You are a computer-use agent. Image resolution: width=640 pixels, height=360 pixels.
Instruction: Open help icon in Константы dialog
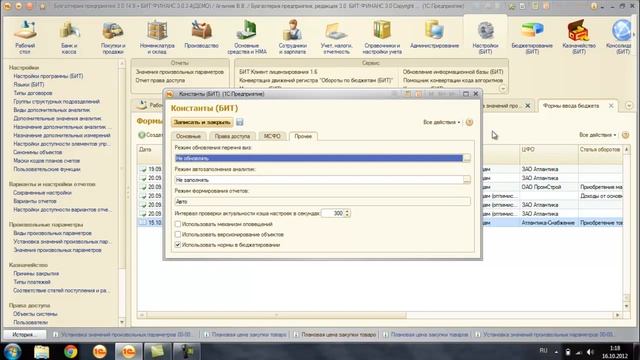pos(469,122)
